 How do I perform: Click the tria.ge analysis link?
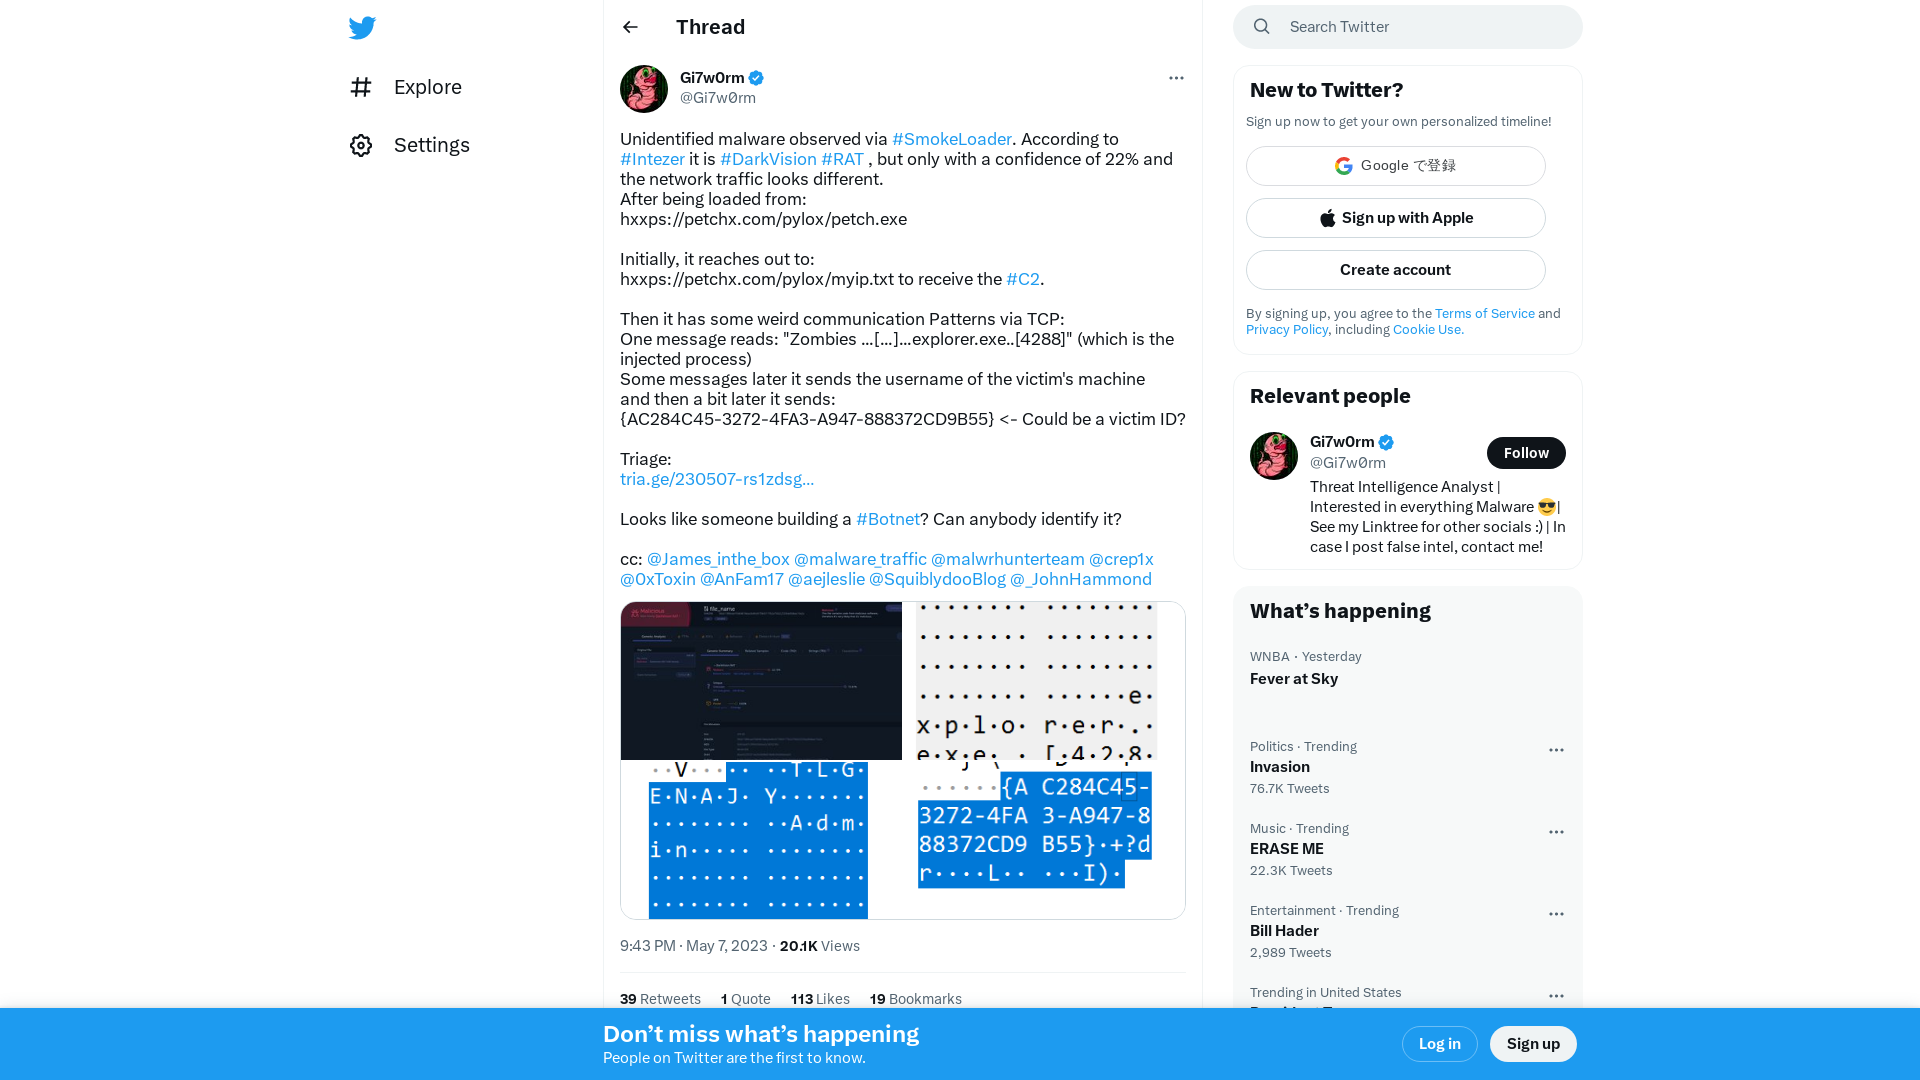point(716,479)
